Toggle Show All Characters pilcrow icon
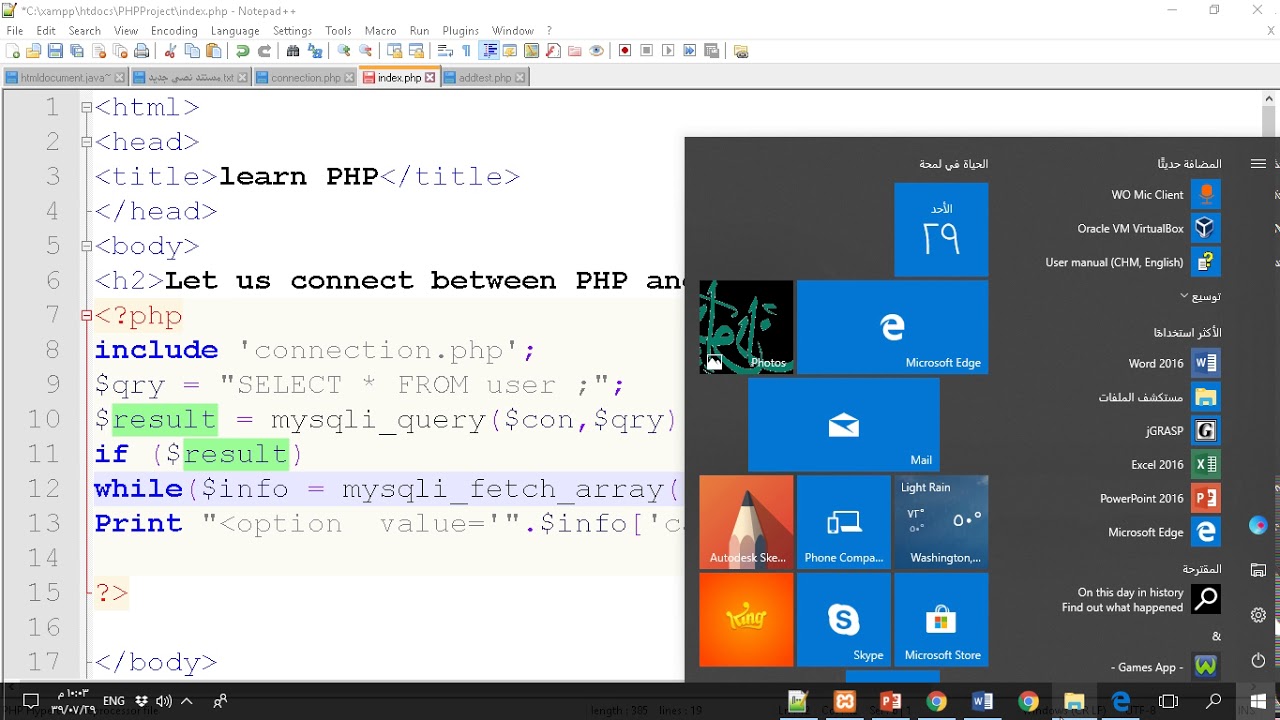The image size is (1280, 720). pos(466,51)
